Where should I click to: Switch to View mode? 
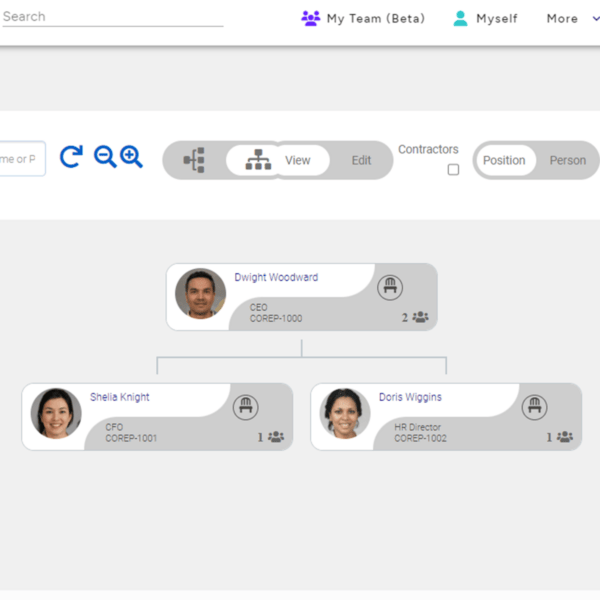[x=298, y=160]
